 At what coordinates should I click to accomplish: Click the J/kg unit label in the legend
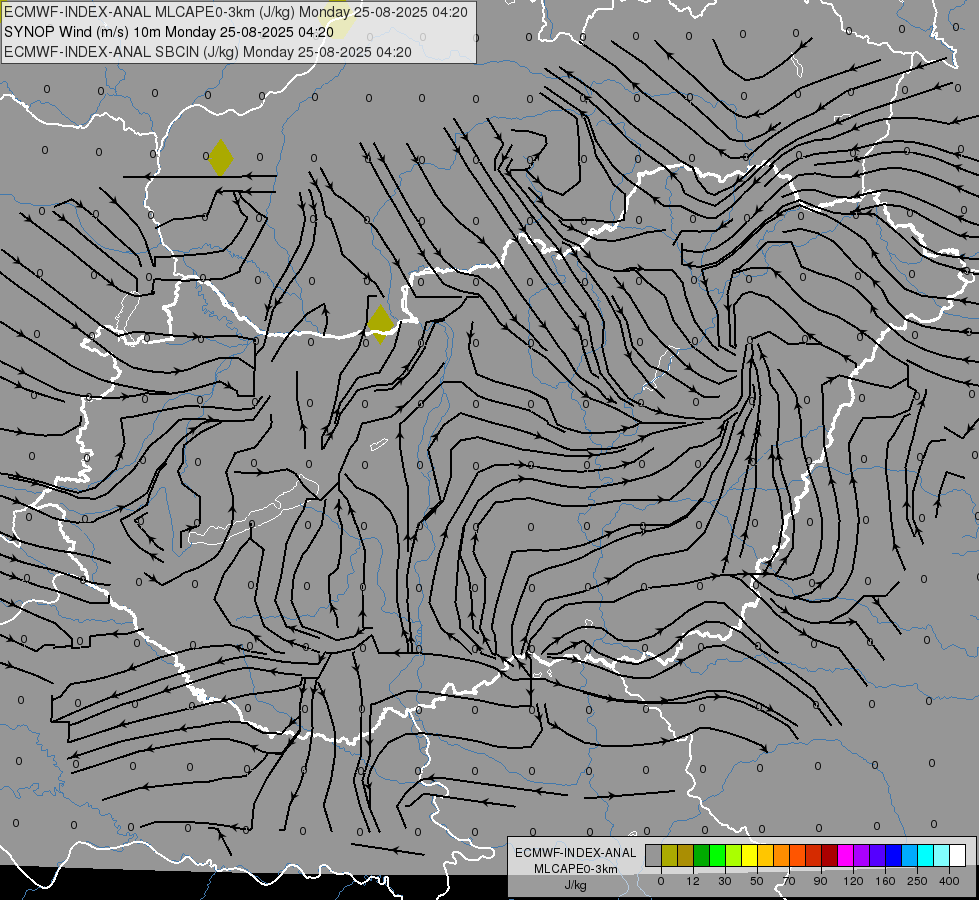point(575,885)
